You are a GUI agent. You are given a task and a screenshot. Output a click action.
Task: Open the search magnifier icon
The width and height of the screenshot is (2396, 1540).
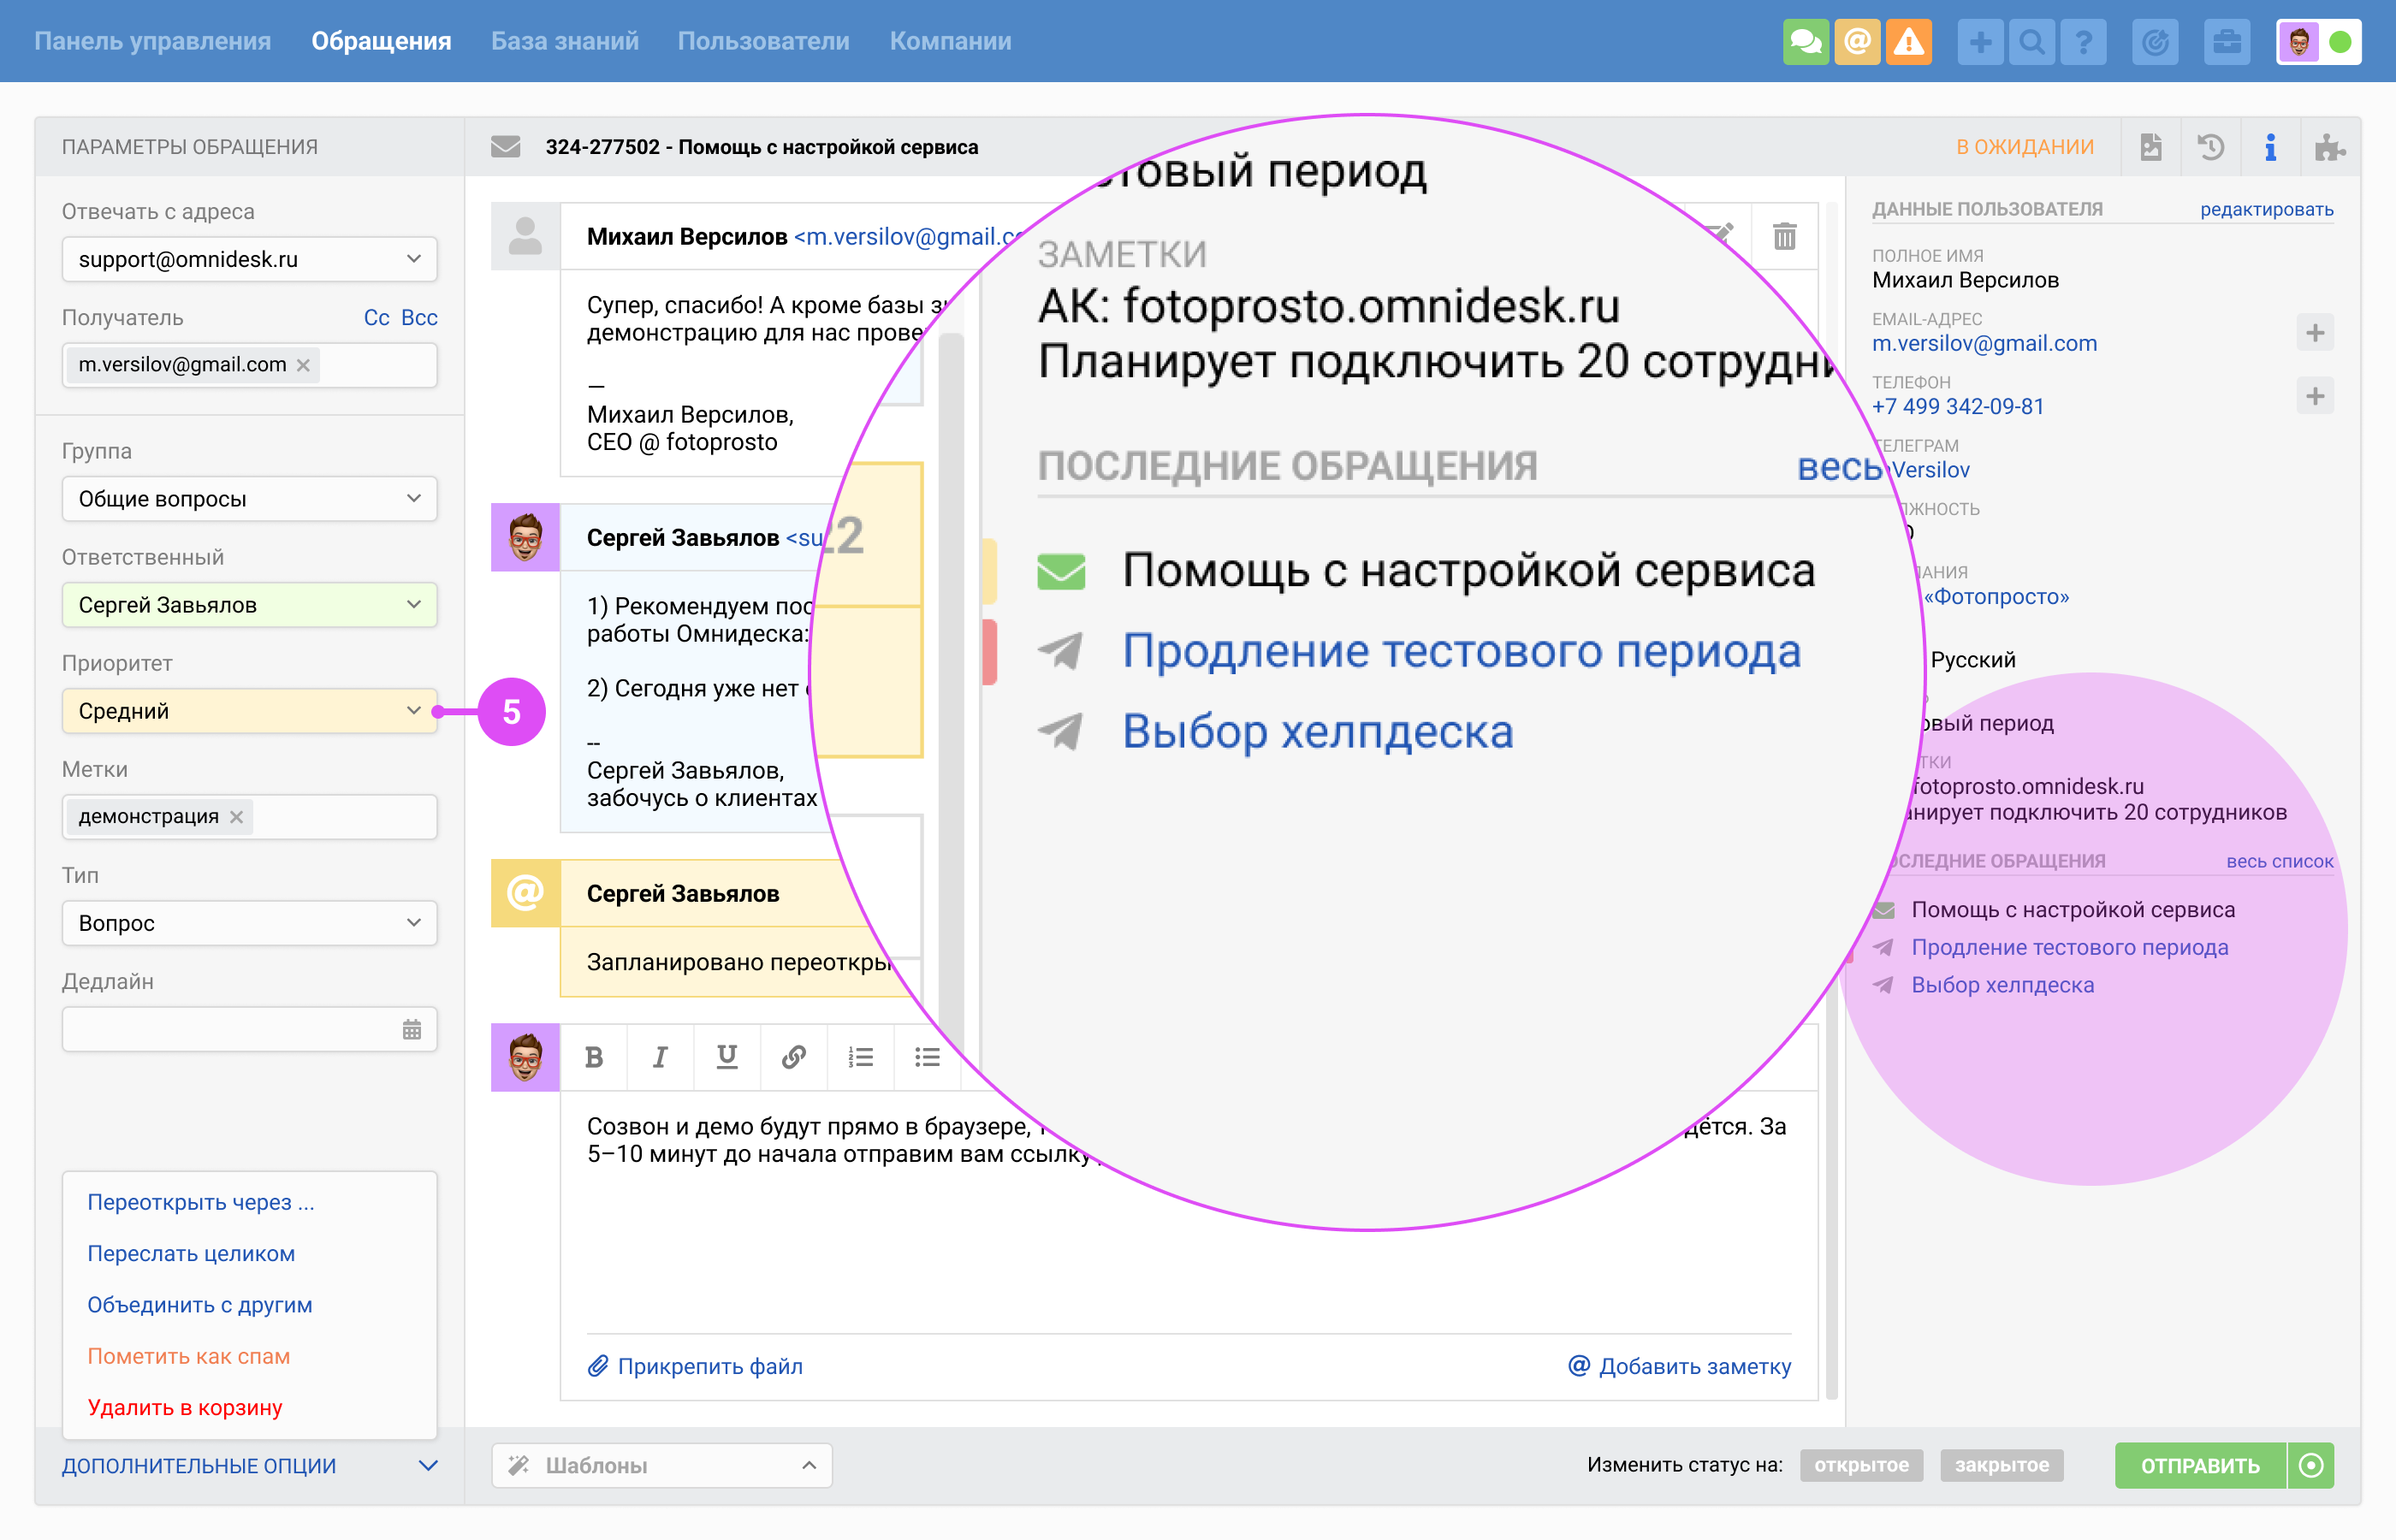[2031, 42]
